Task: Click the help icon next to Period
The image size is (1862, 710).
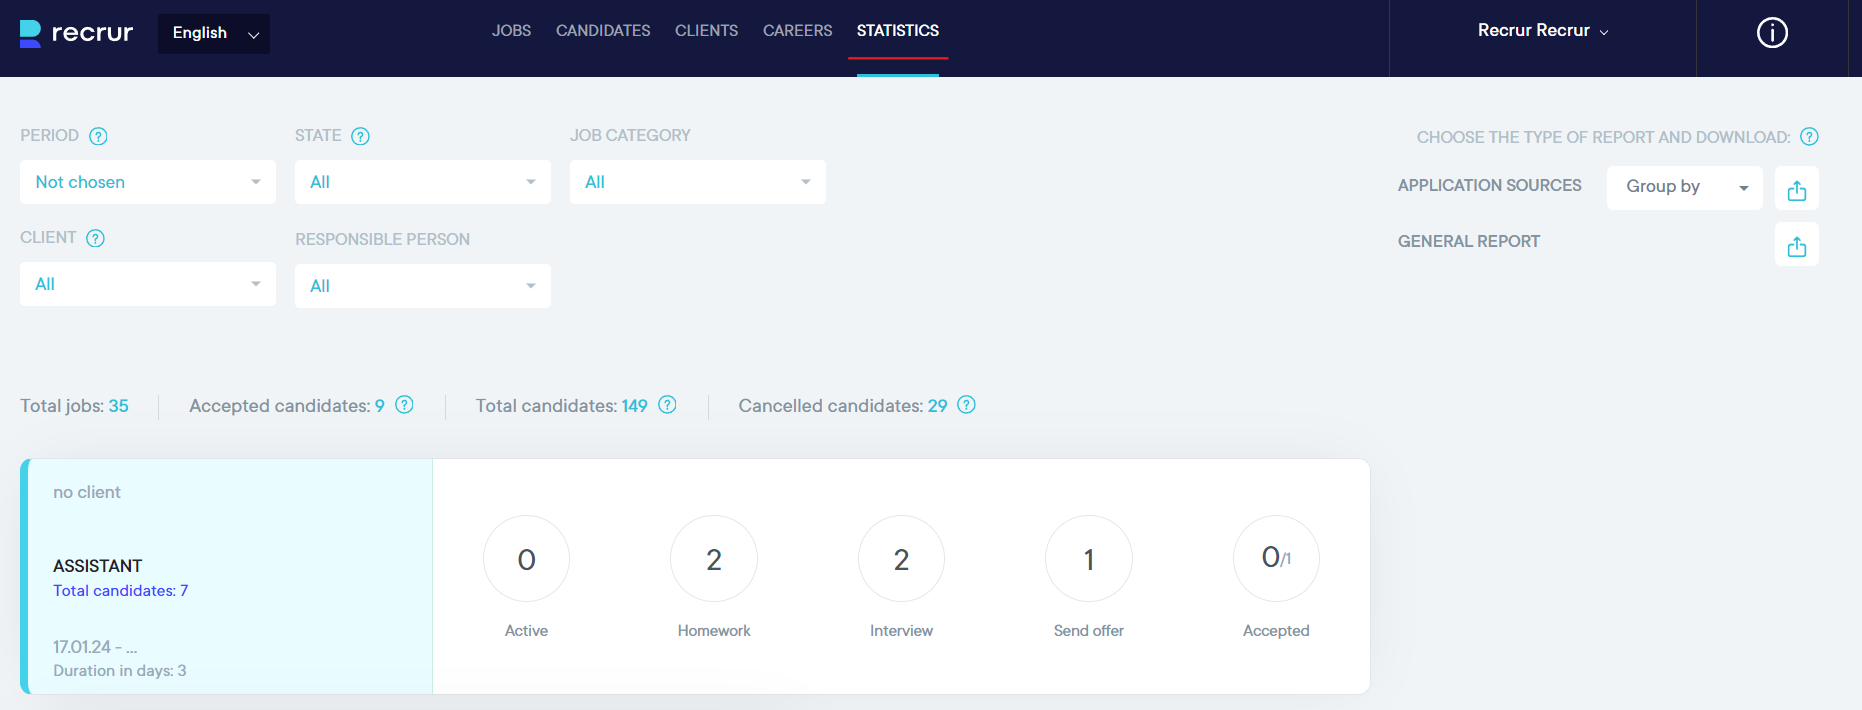Action: (x=98, y=136)
